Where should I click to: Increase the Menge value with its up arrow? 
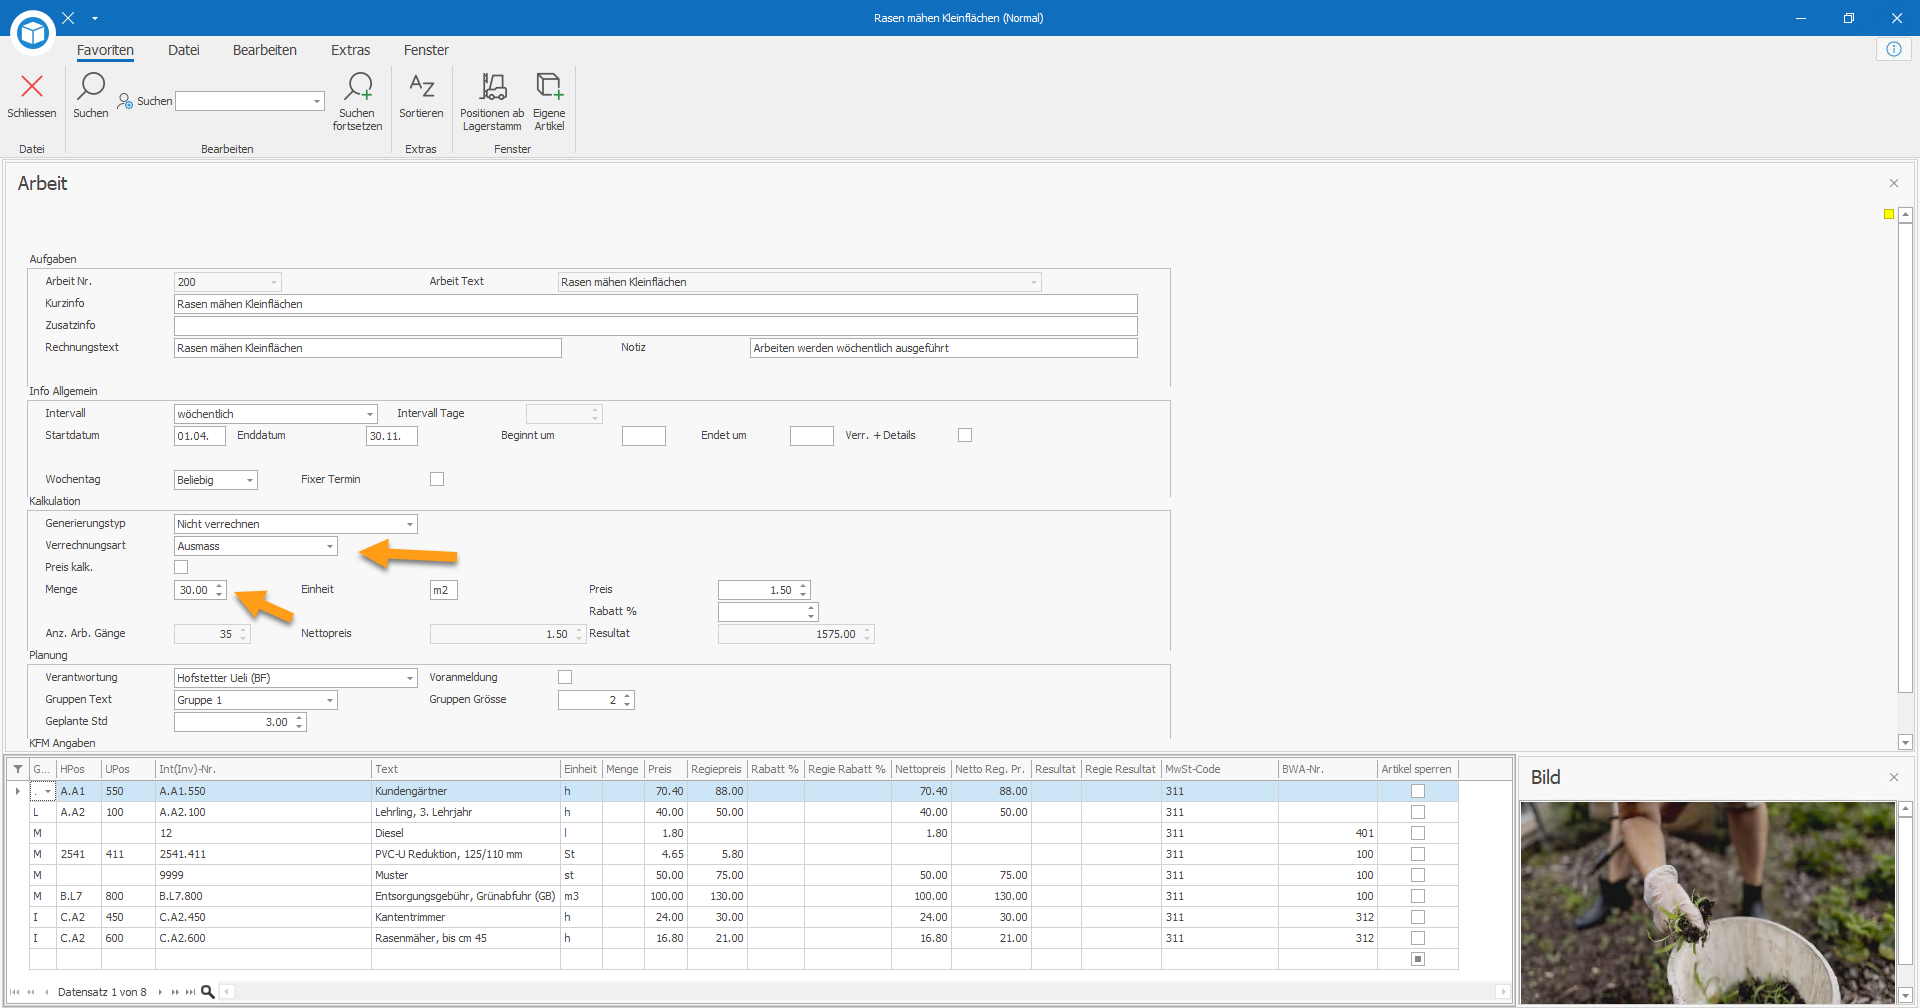pyautogui.click(x=219, y=586)
